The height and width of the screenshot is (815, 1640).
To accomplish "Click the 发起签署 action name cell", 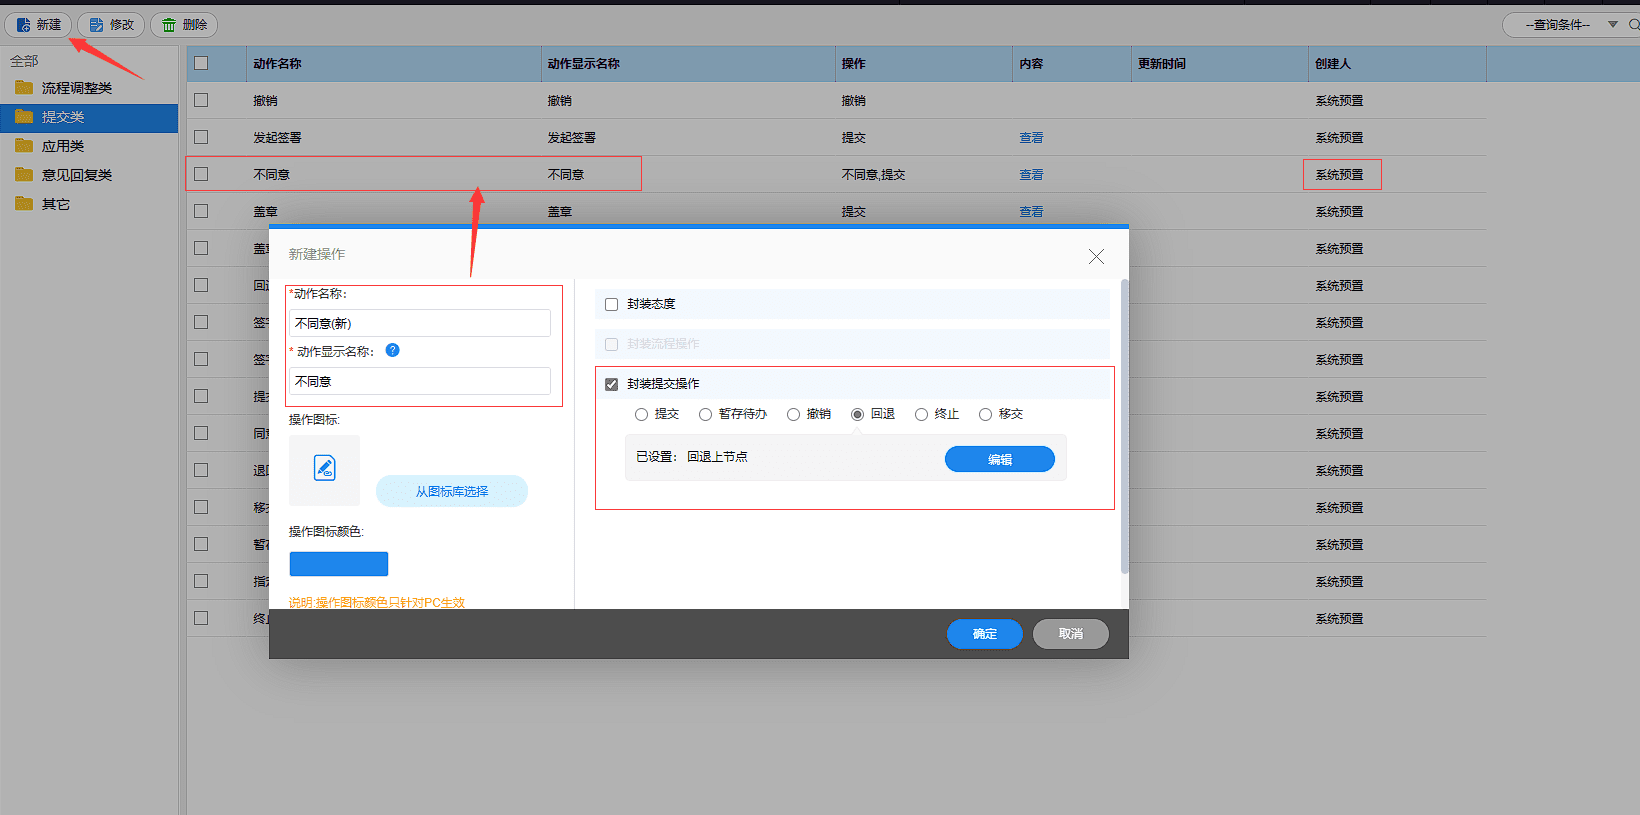I will (277, 138).
